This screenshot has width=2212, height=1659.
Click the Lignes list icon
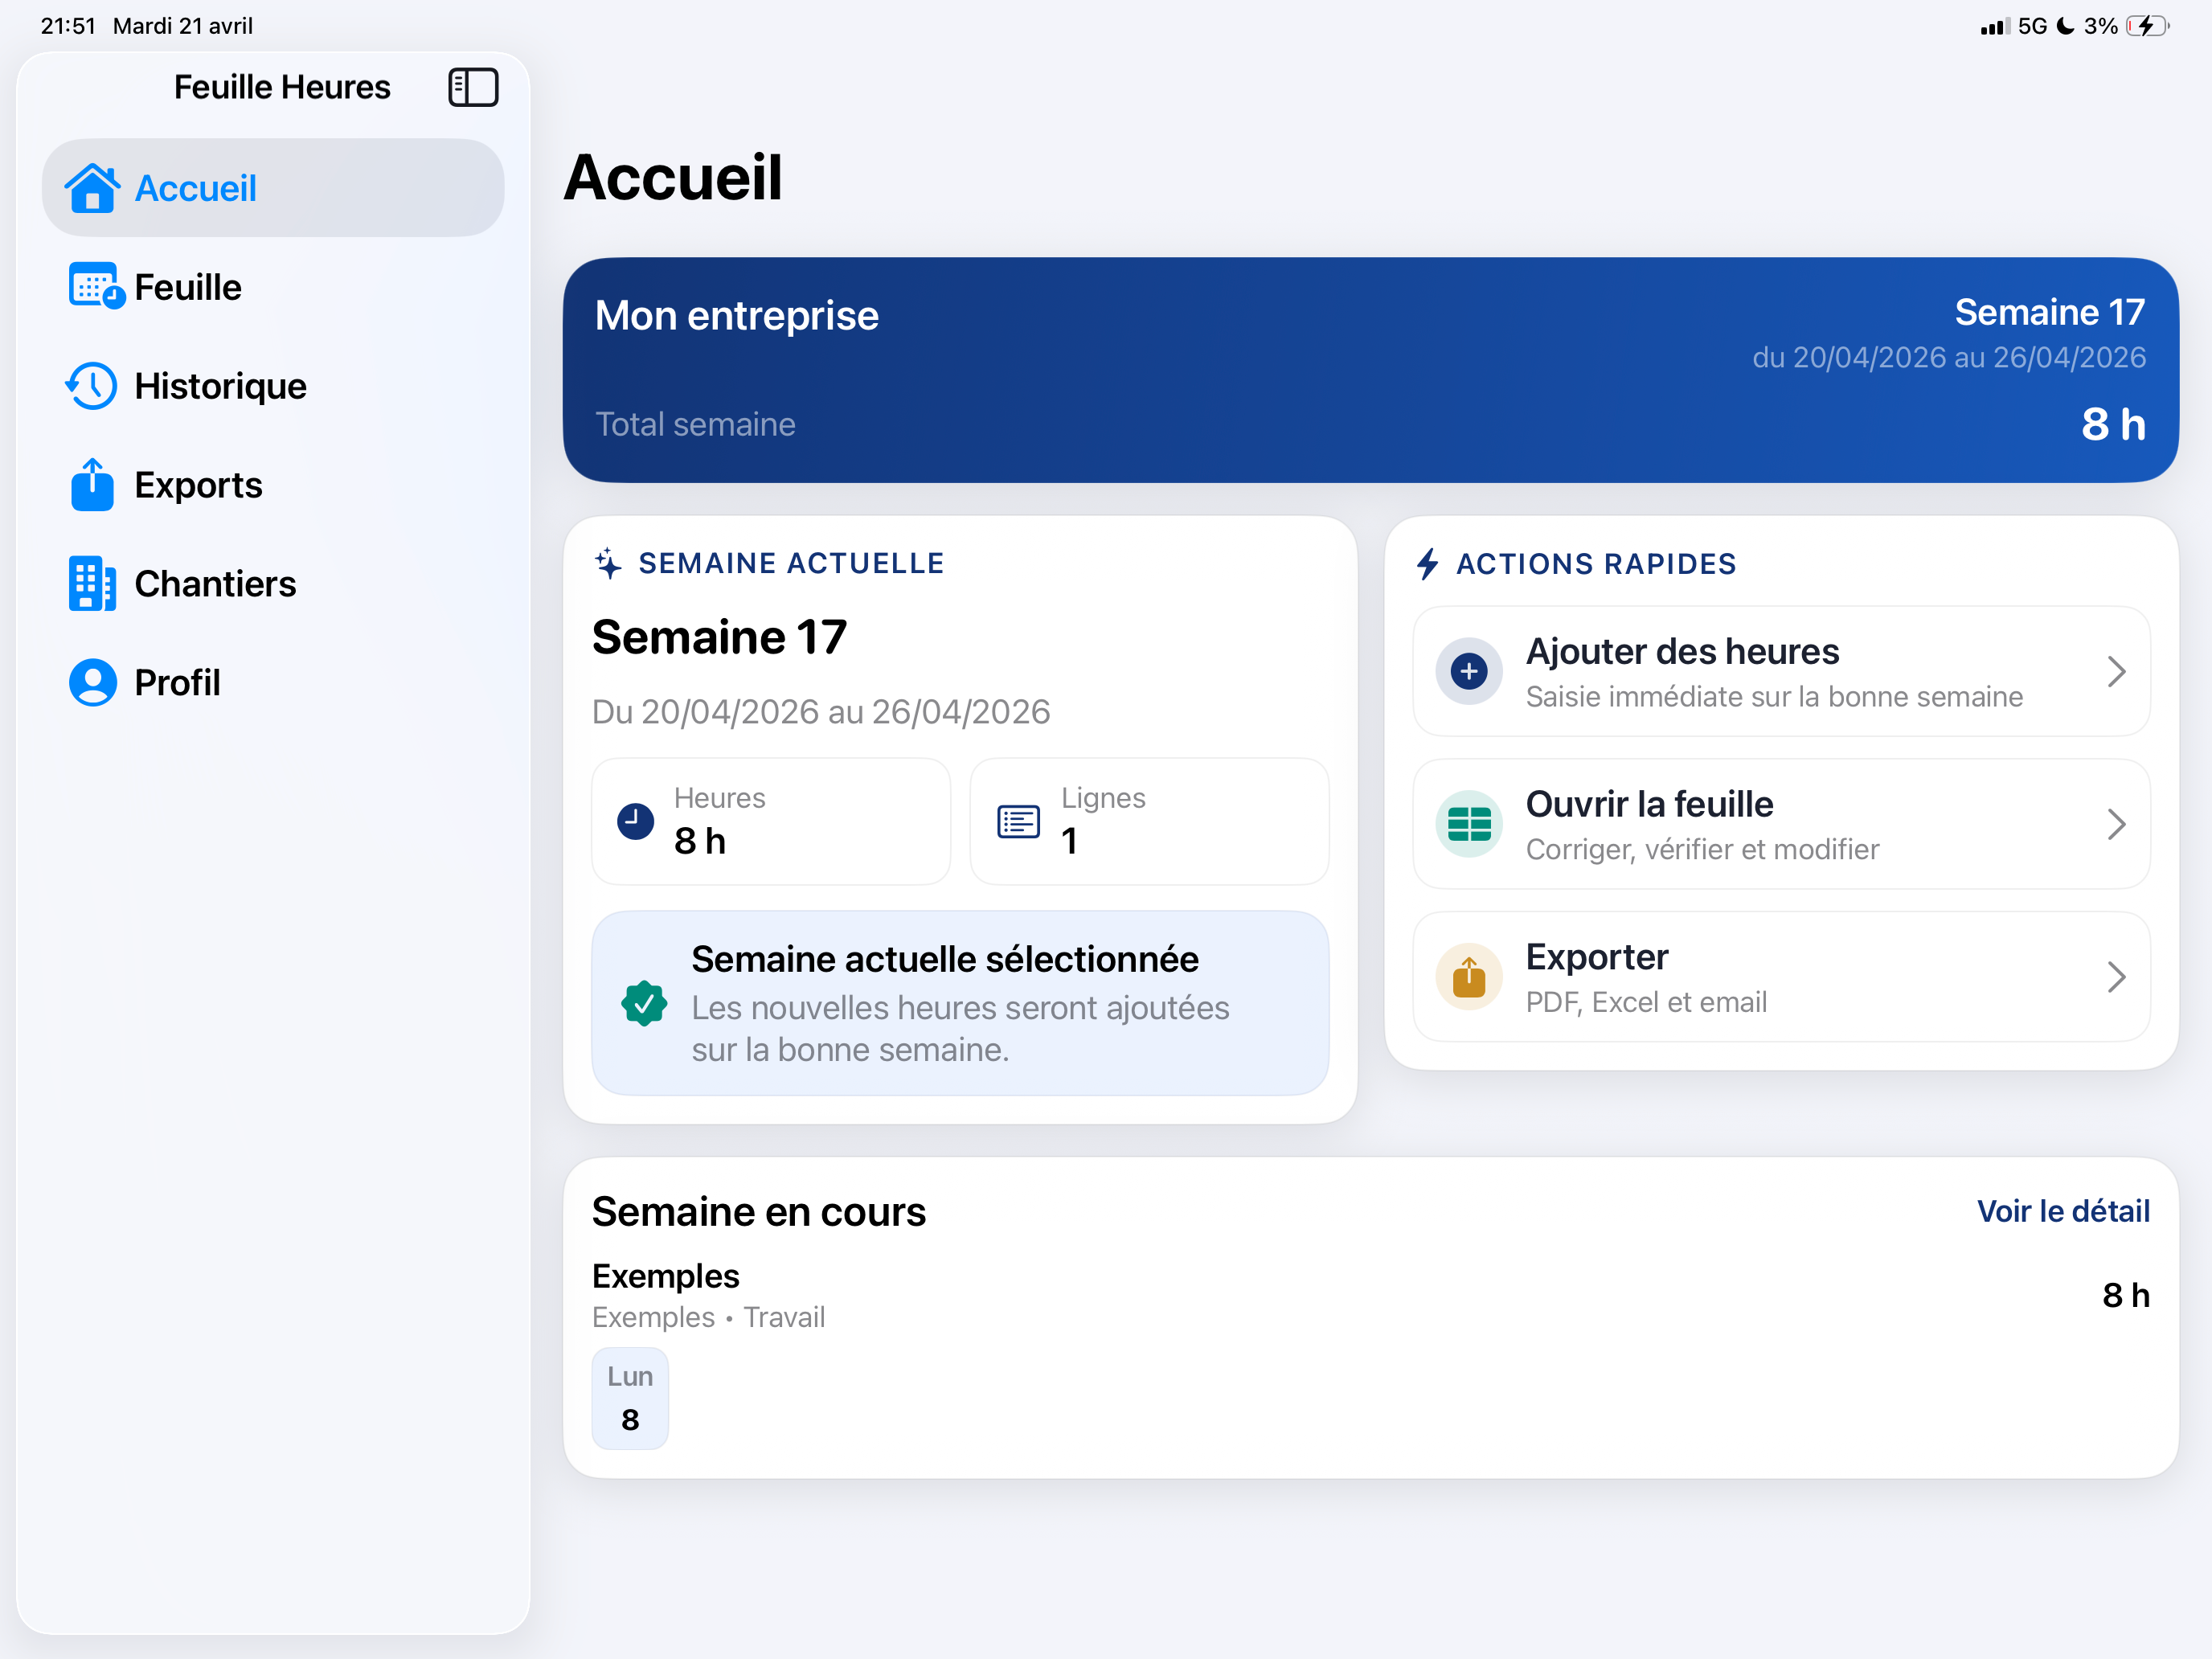pos(1018,822)
